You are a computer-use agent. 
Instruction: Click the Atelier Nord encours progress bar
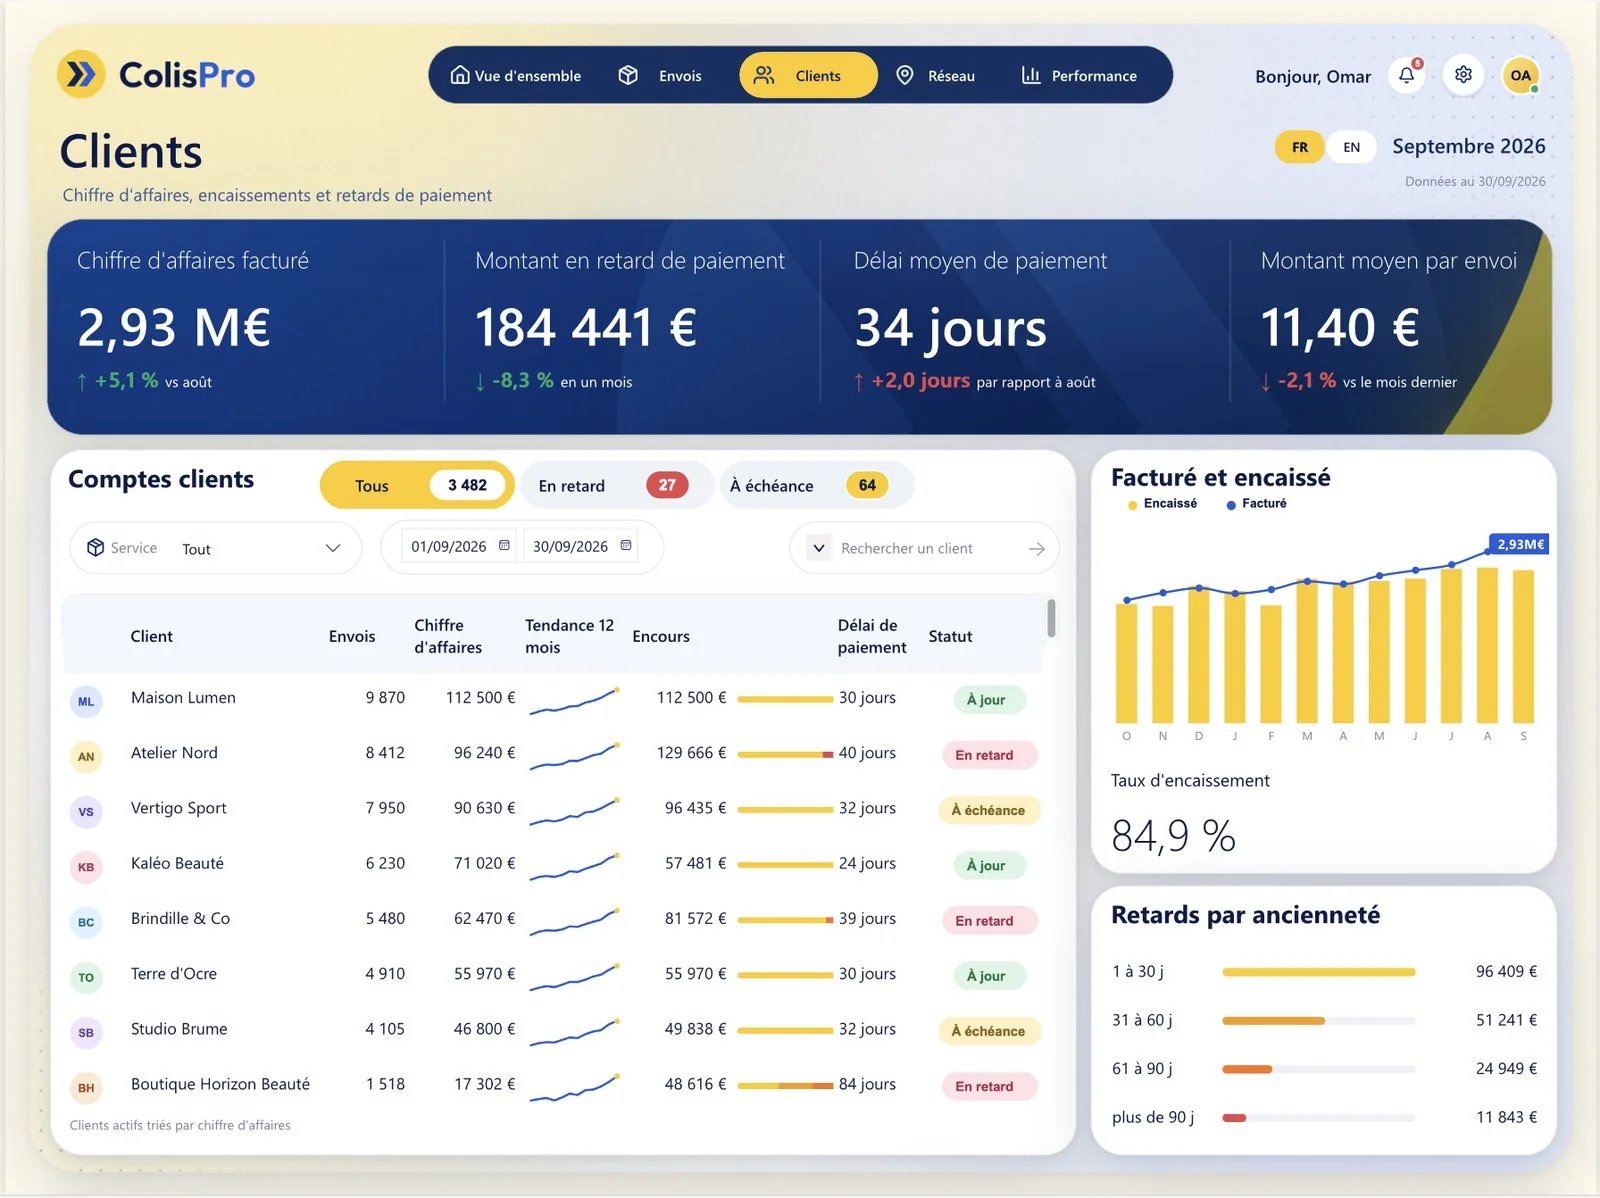coord(785,754)
